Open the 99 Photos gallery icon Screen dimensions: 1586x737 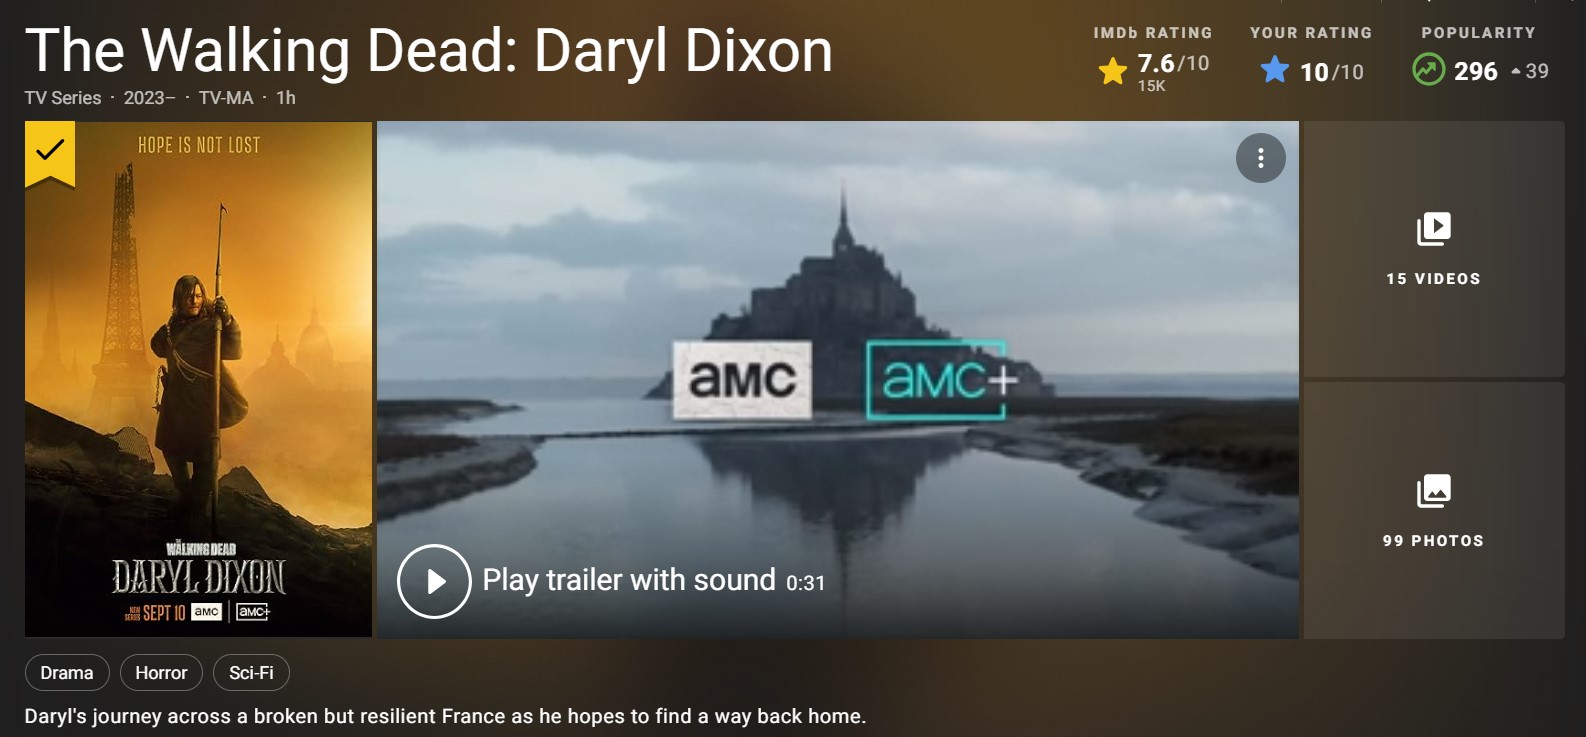pyautogui.click(x=1433, y=491)
